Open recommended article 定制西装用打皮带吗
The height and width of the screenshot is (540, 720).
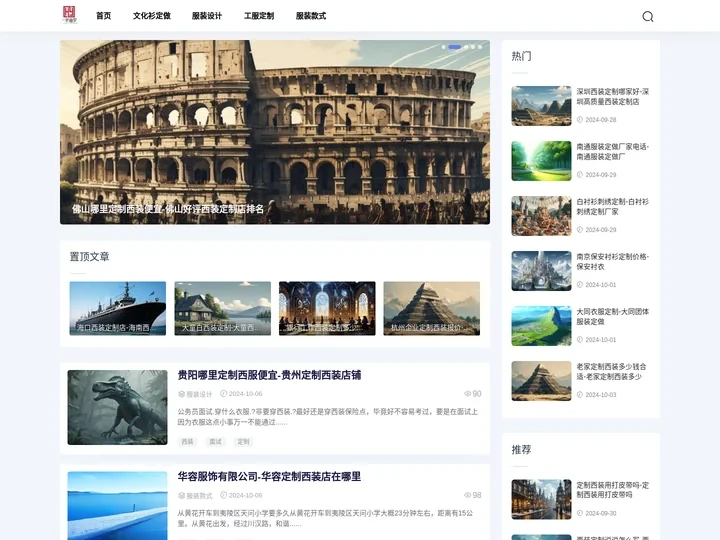point(613,490)
